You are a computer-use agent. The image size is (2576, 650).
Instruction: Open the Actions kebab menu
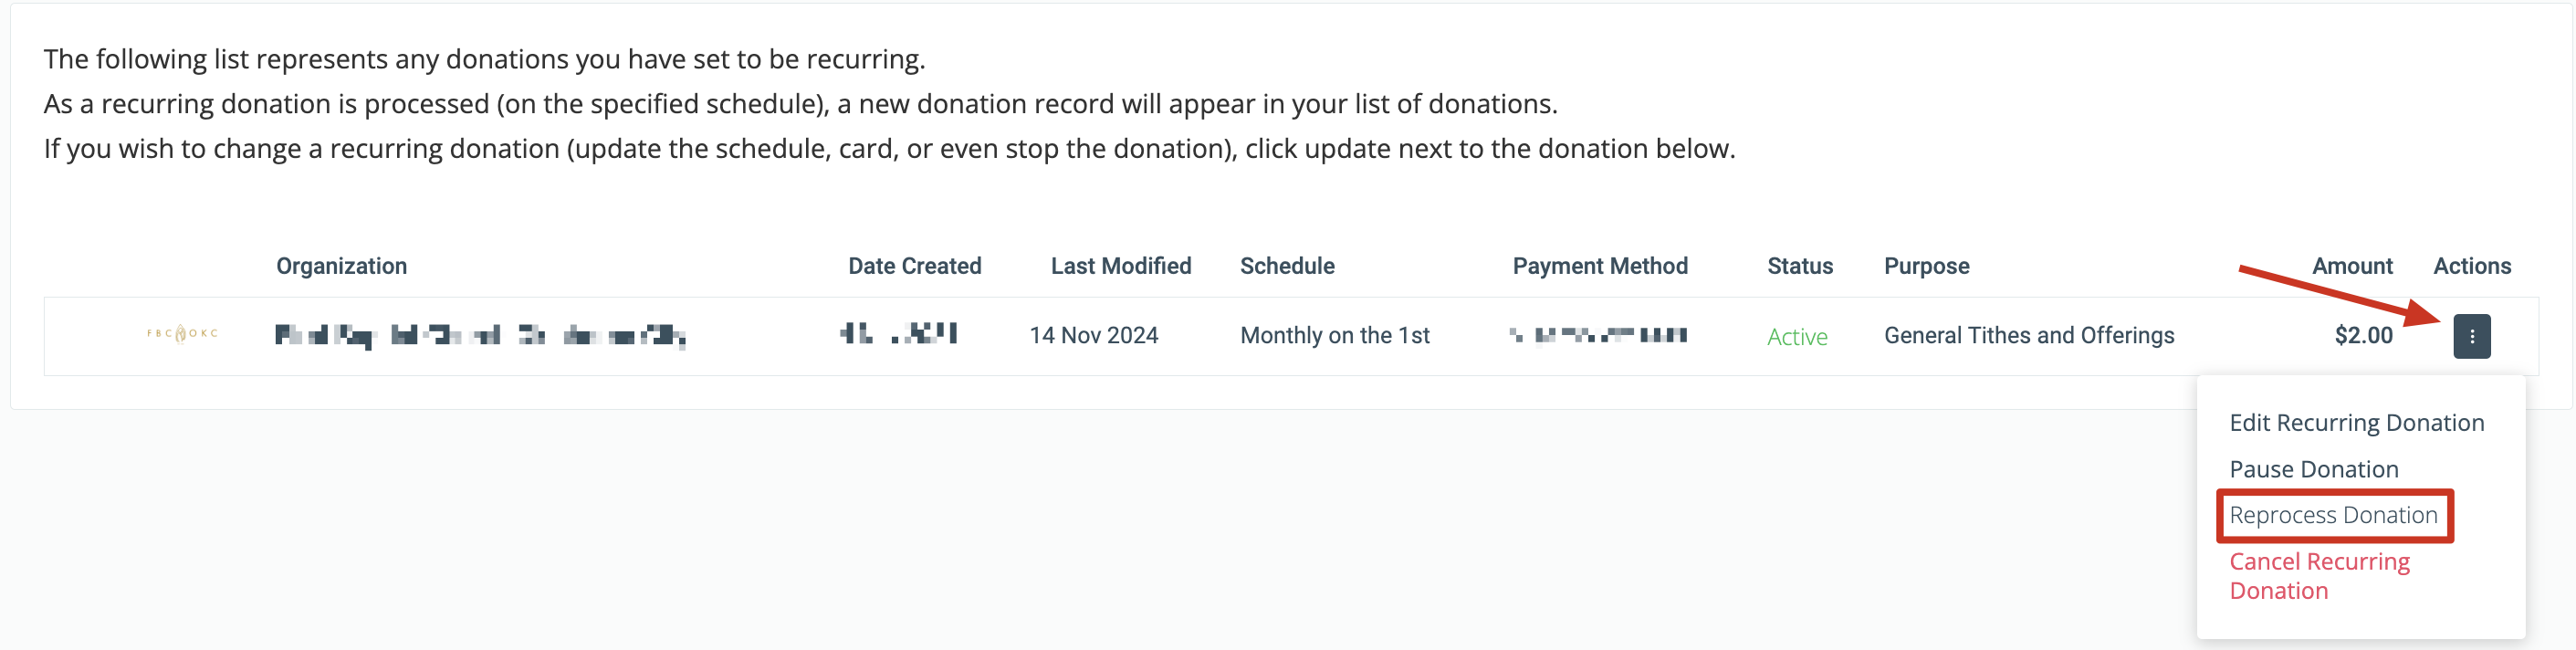[x=2471, y=336]
